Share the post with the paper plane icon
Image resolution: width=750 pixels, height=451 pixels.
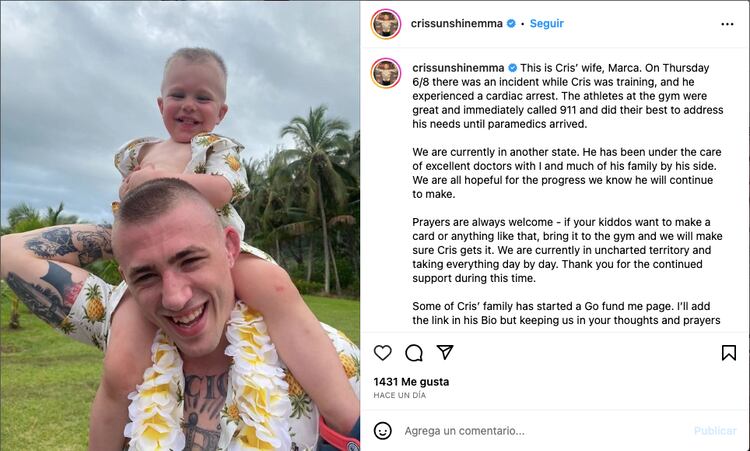445,352
